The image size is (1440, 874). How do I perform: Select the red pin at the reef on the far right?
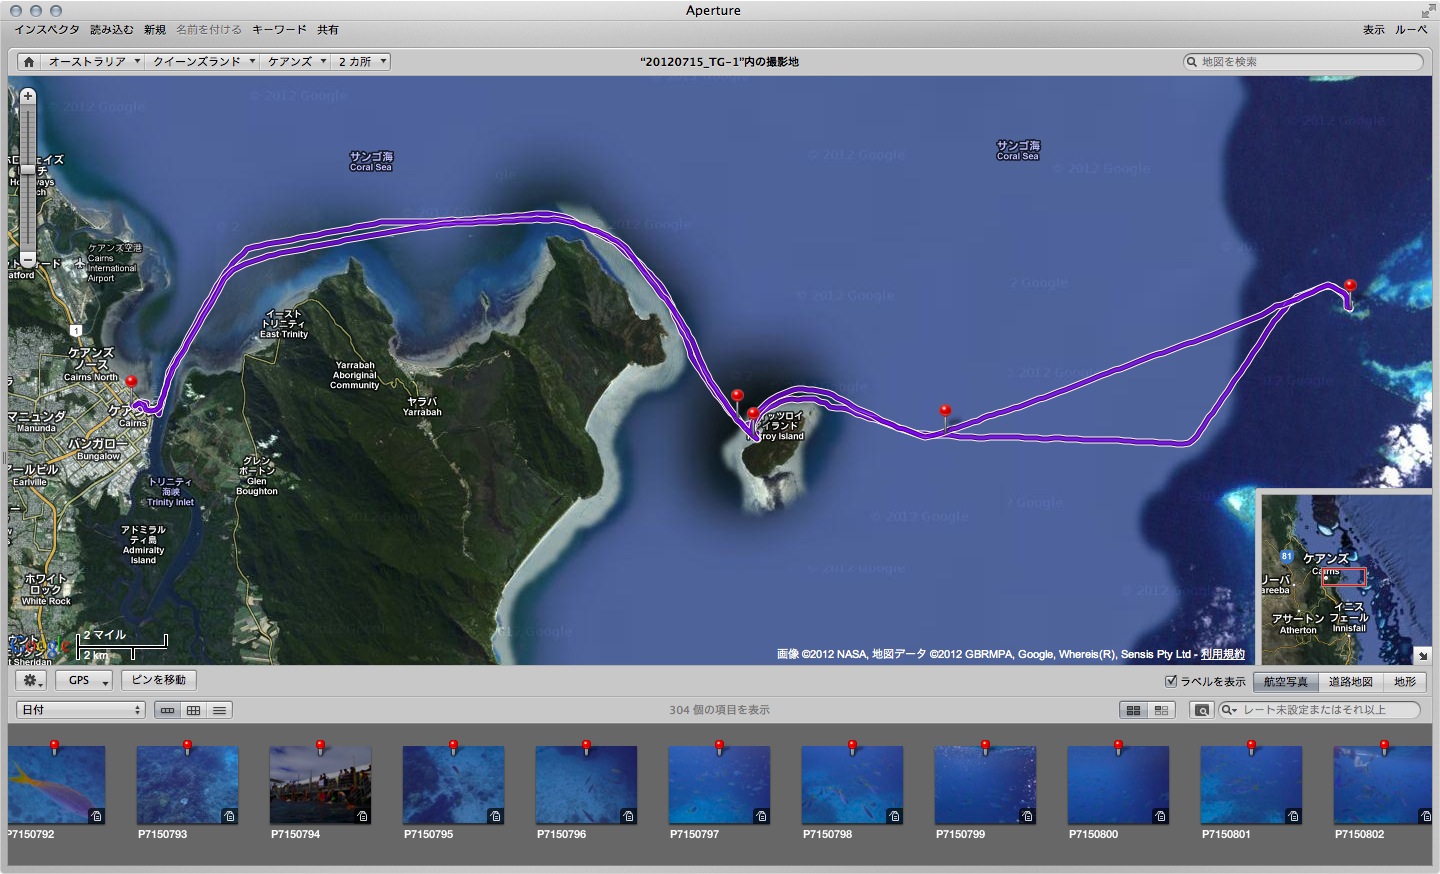click(1350, 288)
